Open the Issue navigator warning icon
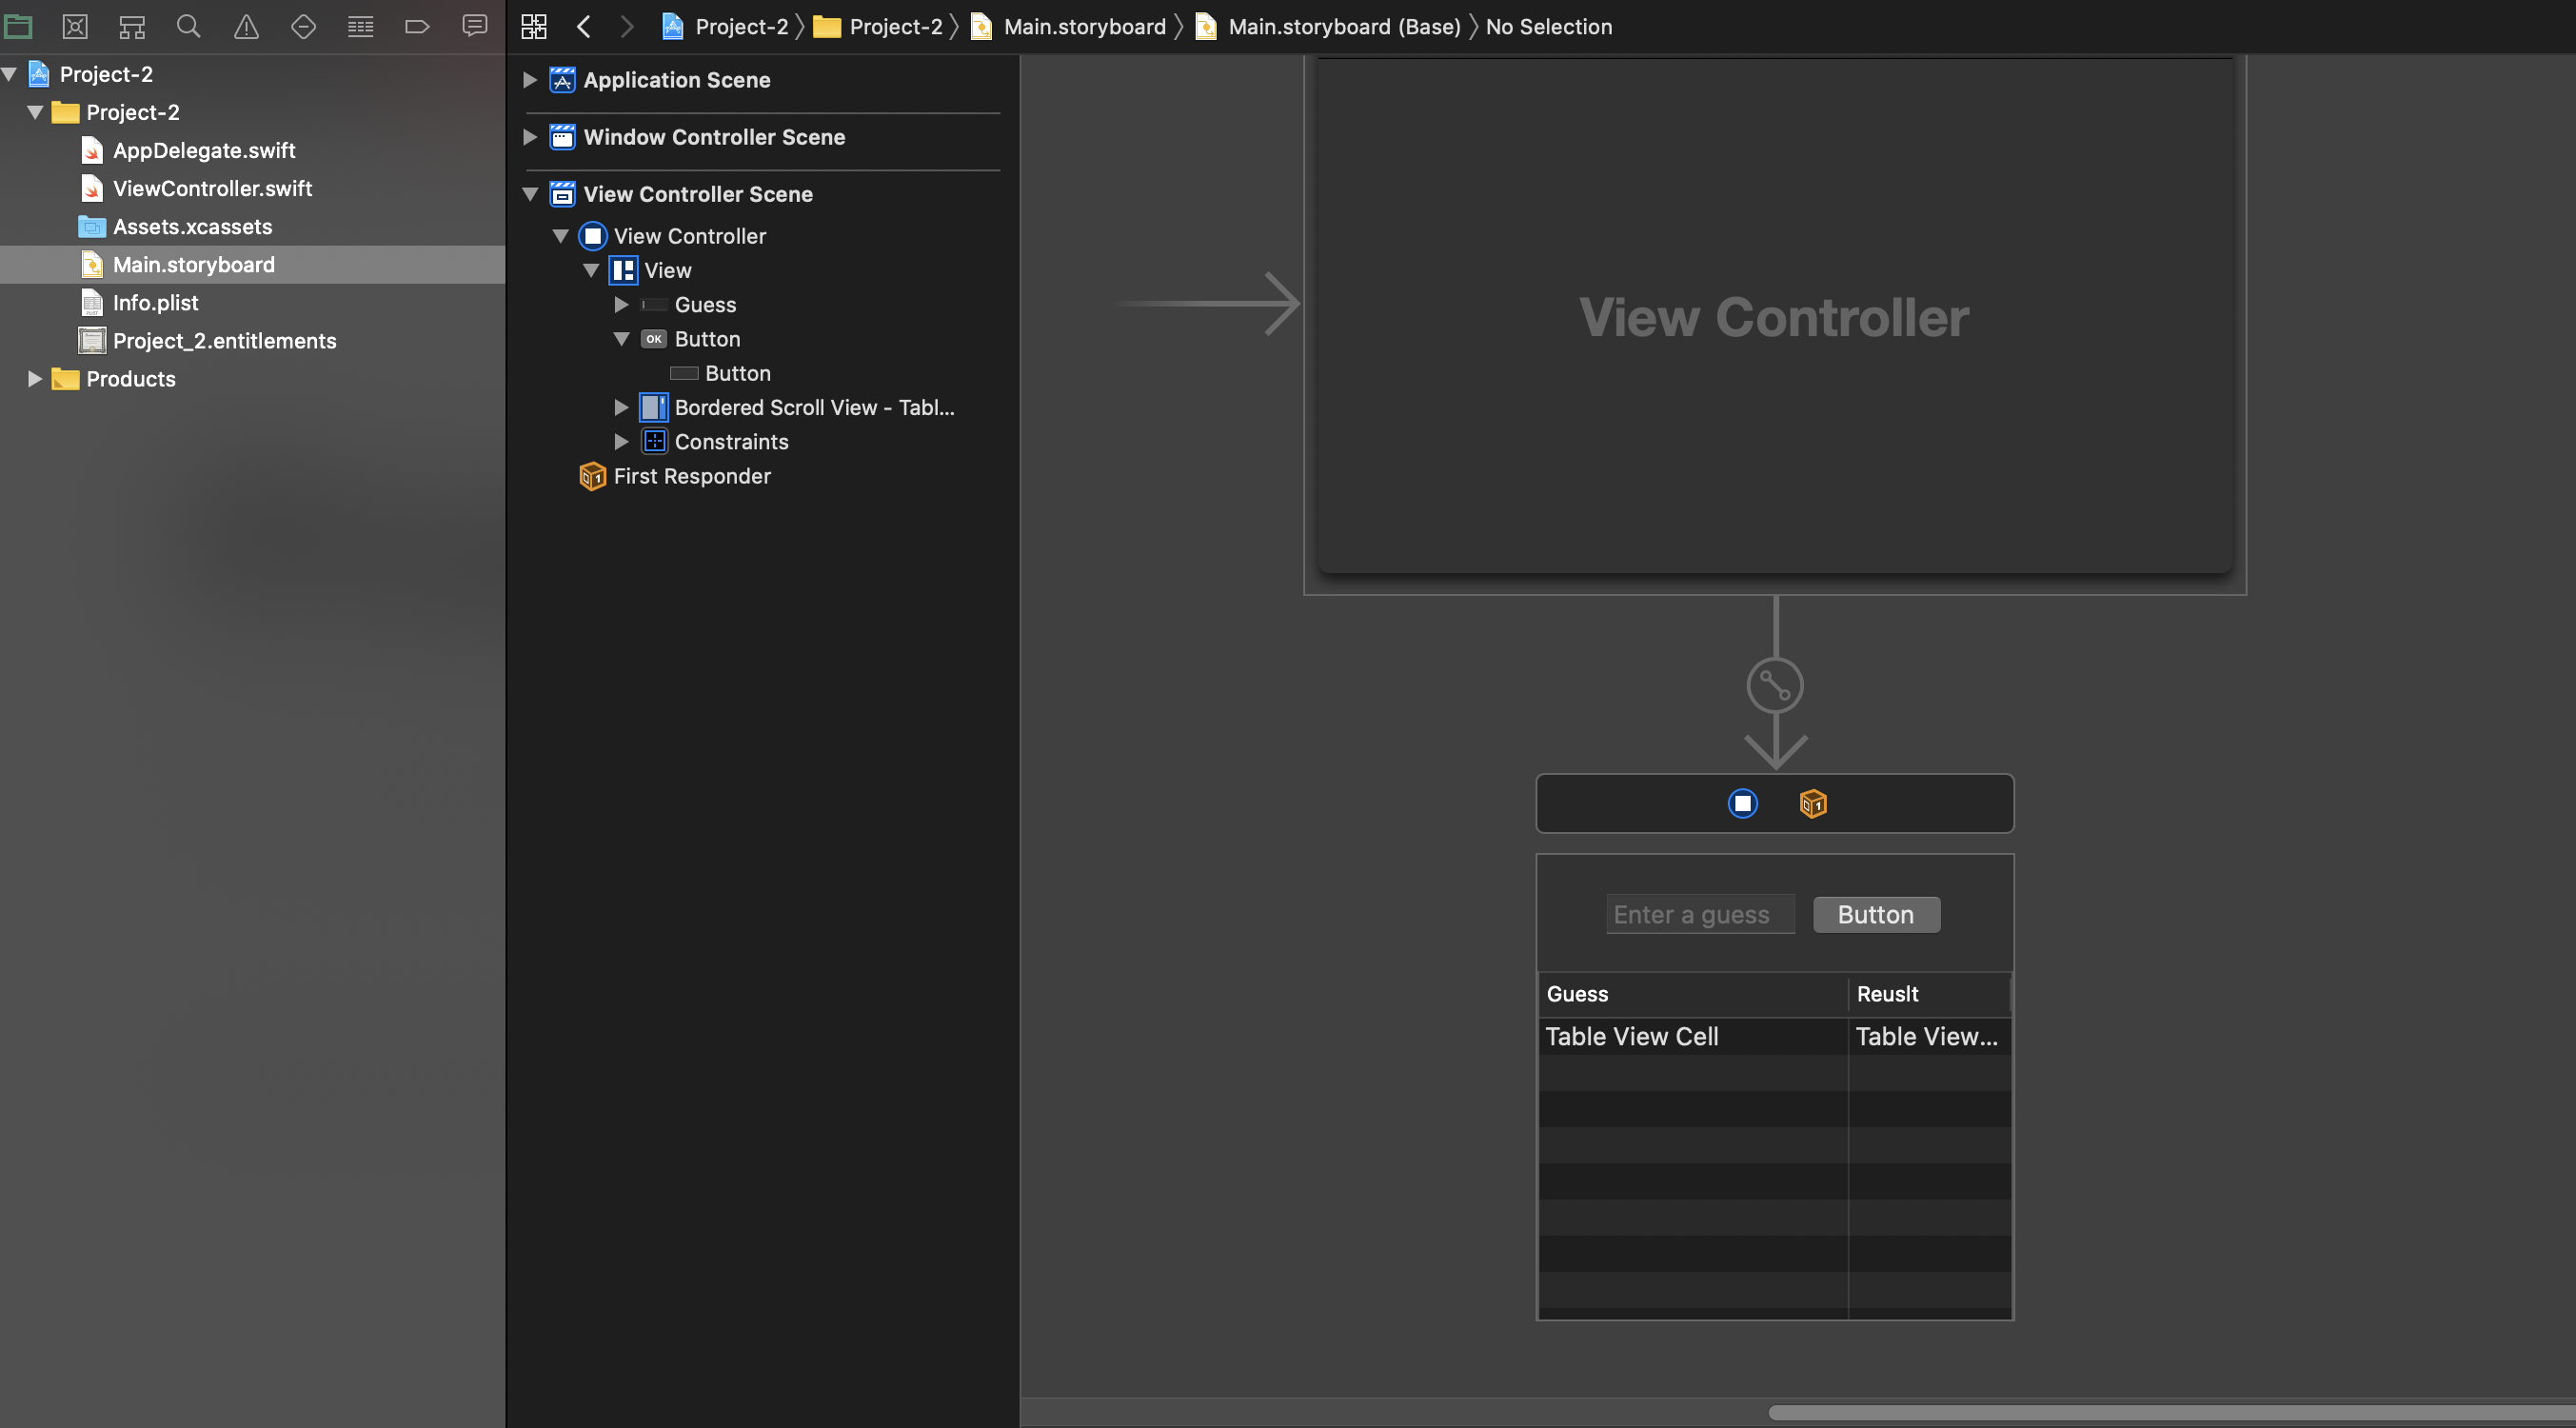The width and height of the screenshot is (2576, 1428). 246,26
